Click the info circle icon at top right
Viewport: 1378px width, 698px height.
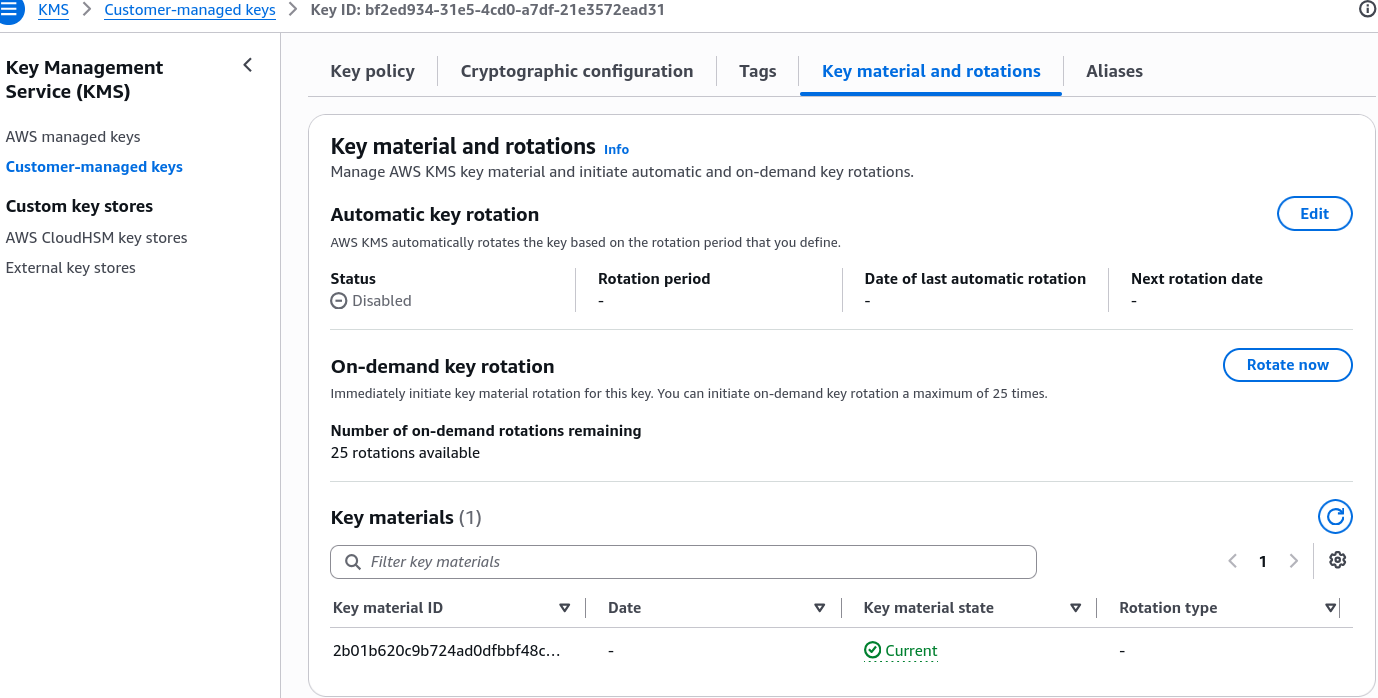tap(1367, 10)
